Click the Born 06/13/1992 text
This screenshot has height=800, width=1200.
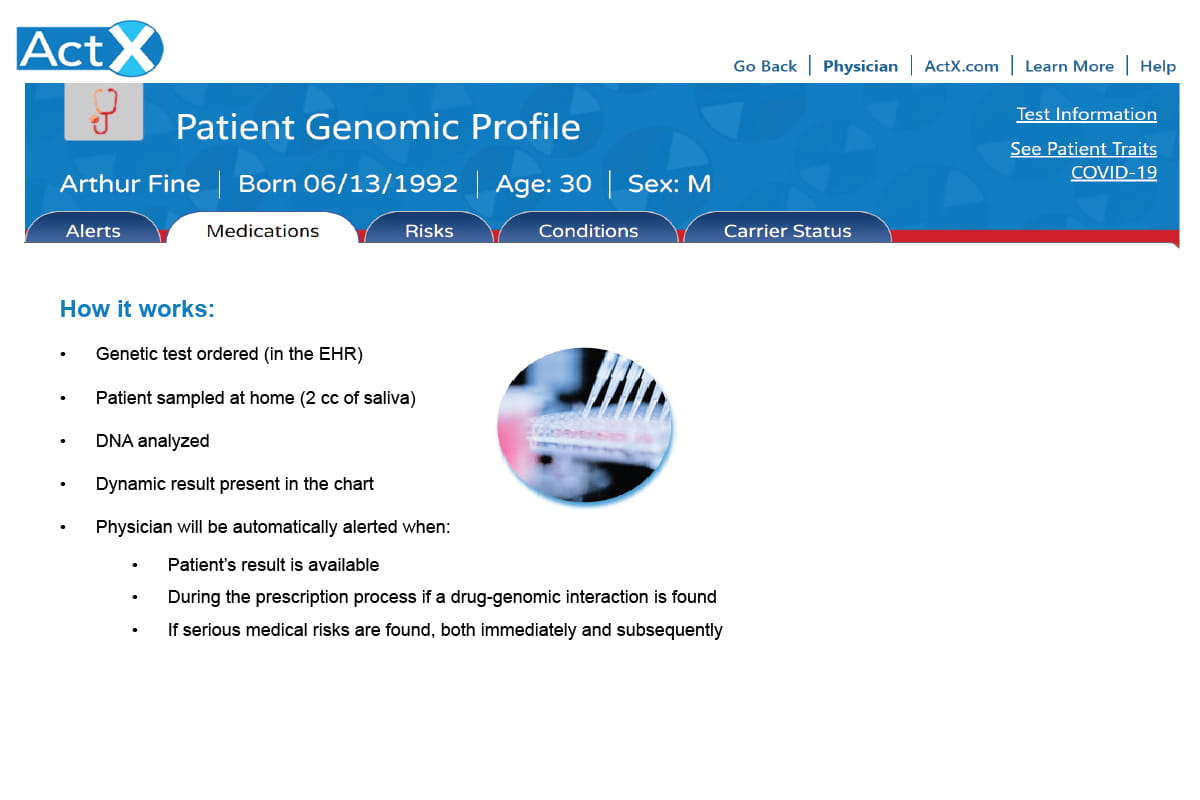[x=348, y=184]
